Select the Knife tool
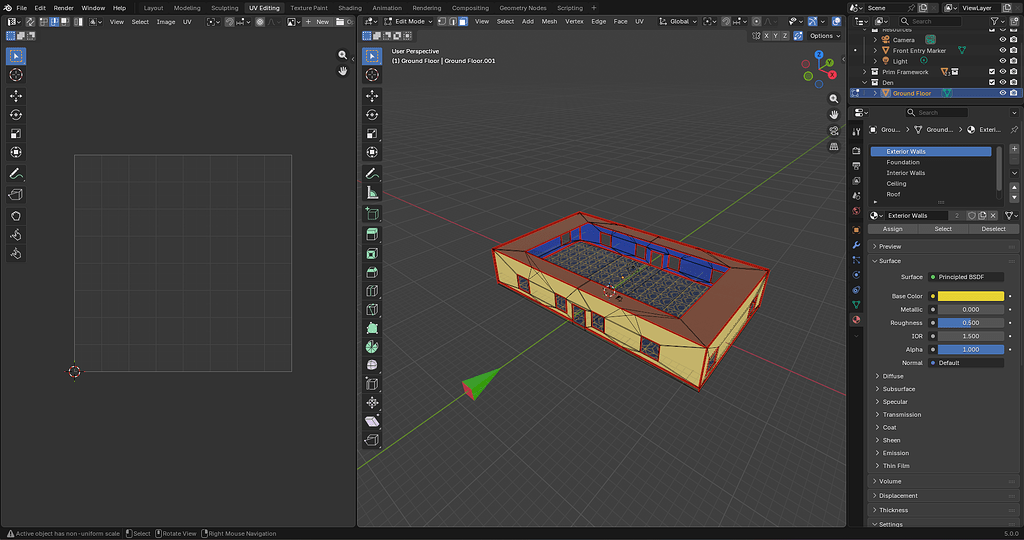The width and height of the screenshot is (1024, 540). [372, 310]
